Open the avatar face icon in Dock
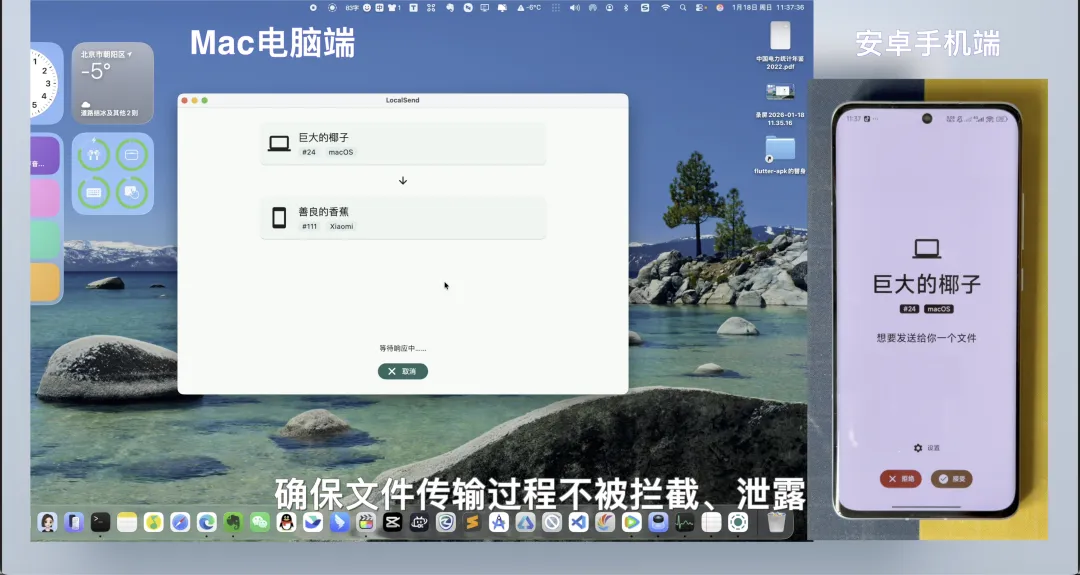The height and width of the screenshot is (575, 1080). pyautogui.click(x=48, y=523)
